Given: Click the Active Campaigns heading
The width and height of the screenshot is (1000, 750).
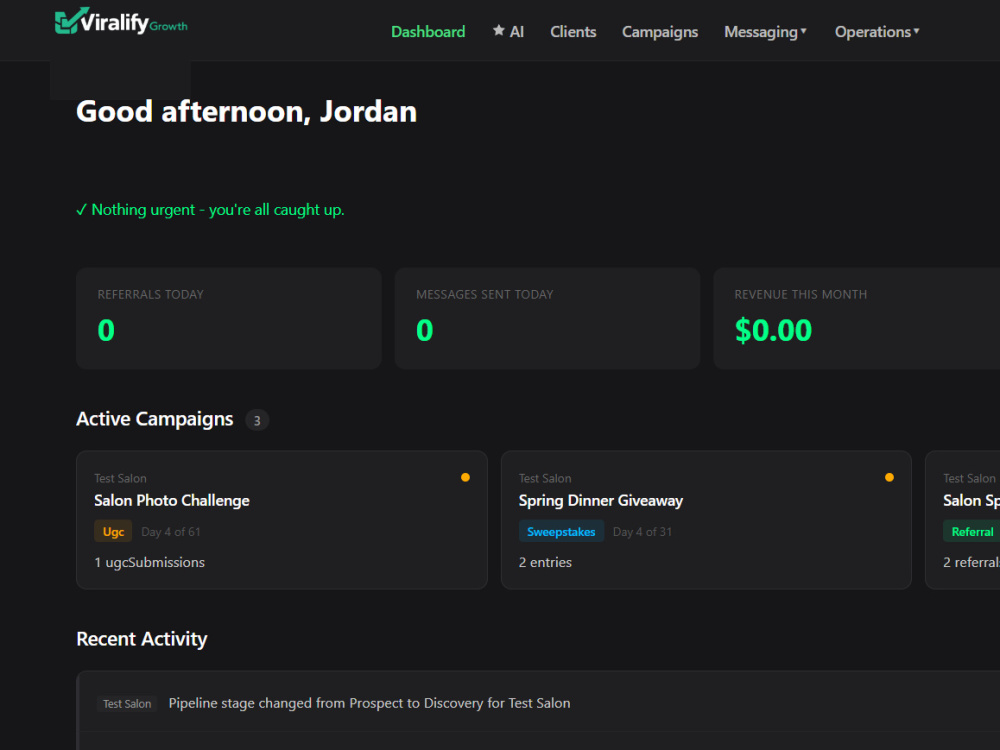Looking at the screenshot, I should [154, 419].
